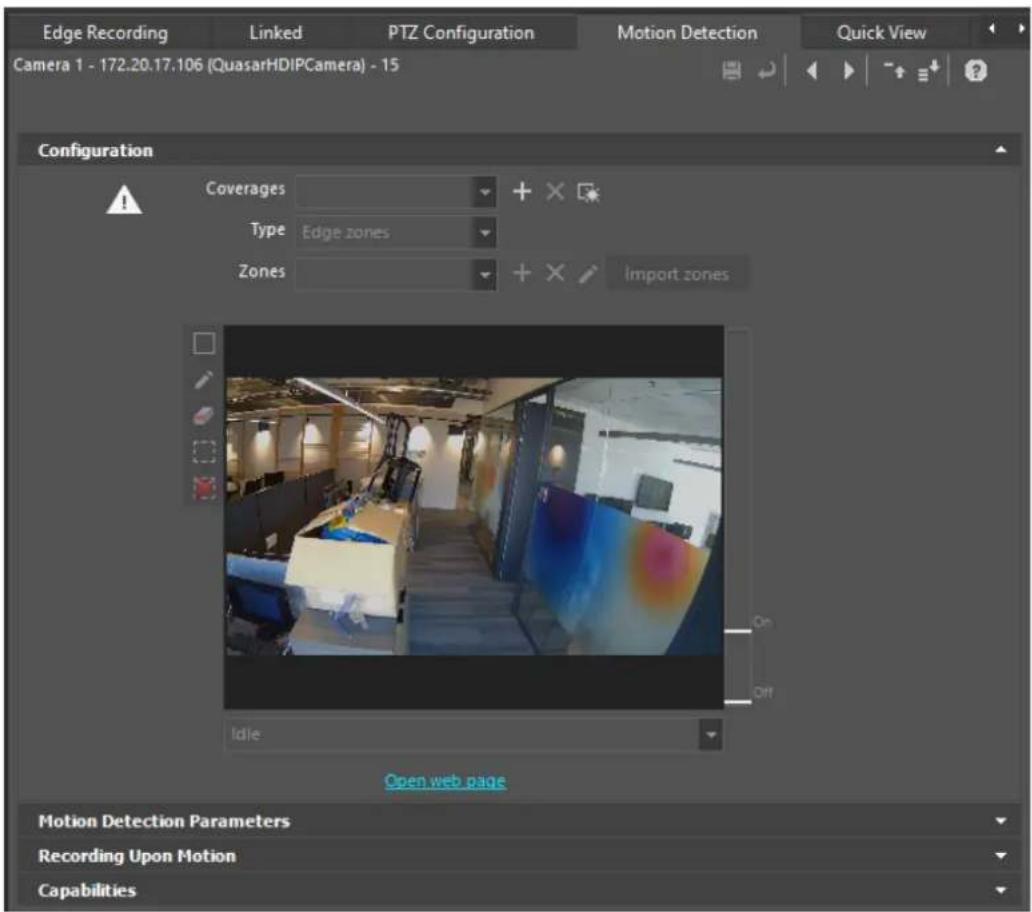The height and width of the screenshot is (912, 1032).
Task: Click the Import zones button
Action: [676, 274]
